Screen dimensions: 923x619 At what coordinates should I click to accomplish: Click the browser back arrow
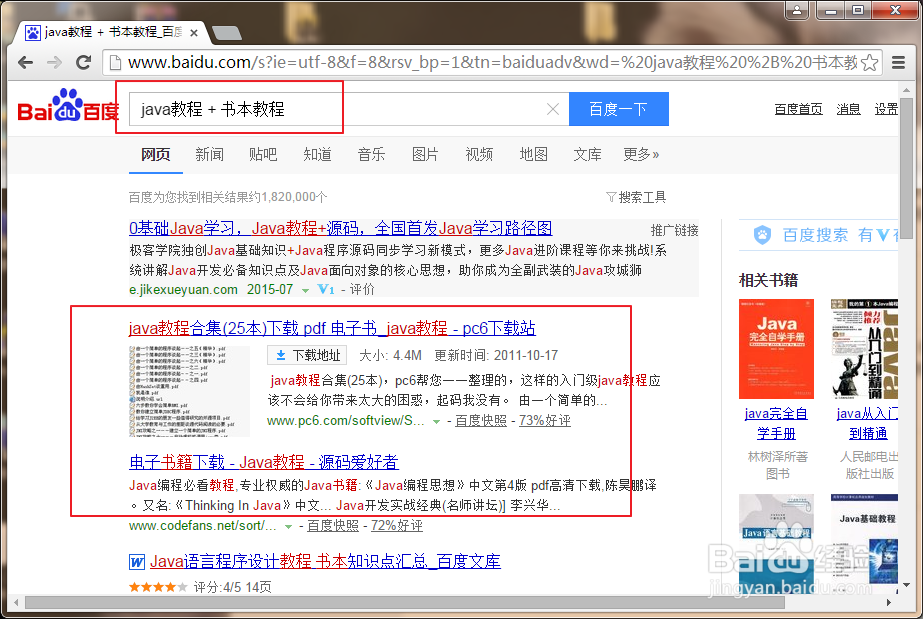click(25, 62)
